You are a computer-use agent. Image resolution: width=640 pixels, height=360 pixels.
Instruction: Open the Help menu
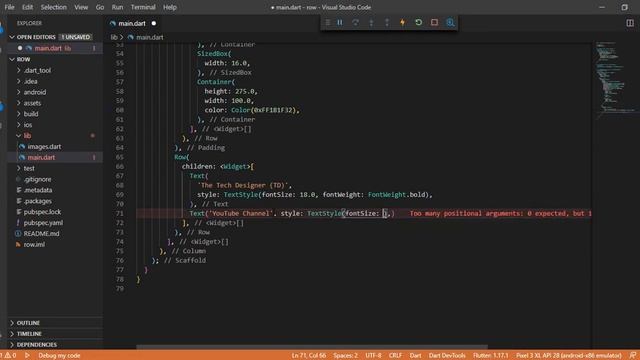coord(170,7)
